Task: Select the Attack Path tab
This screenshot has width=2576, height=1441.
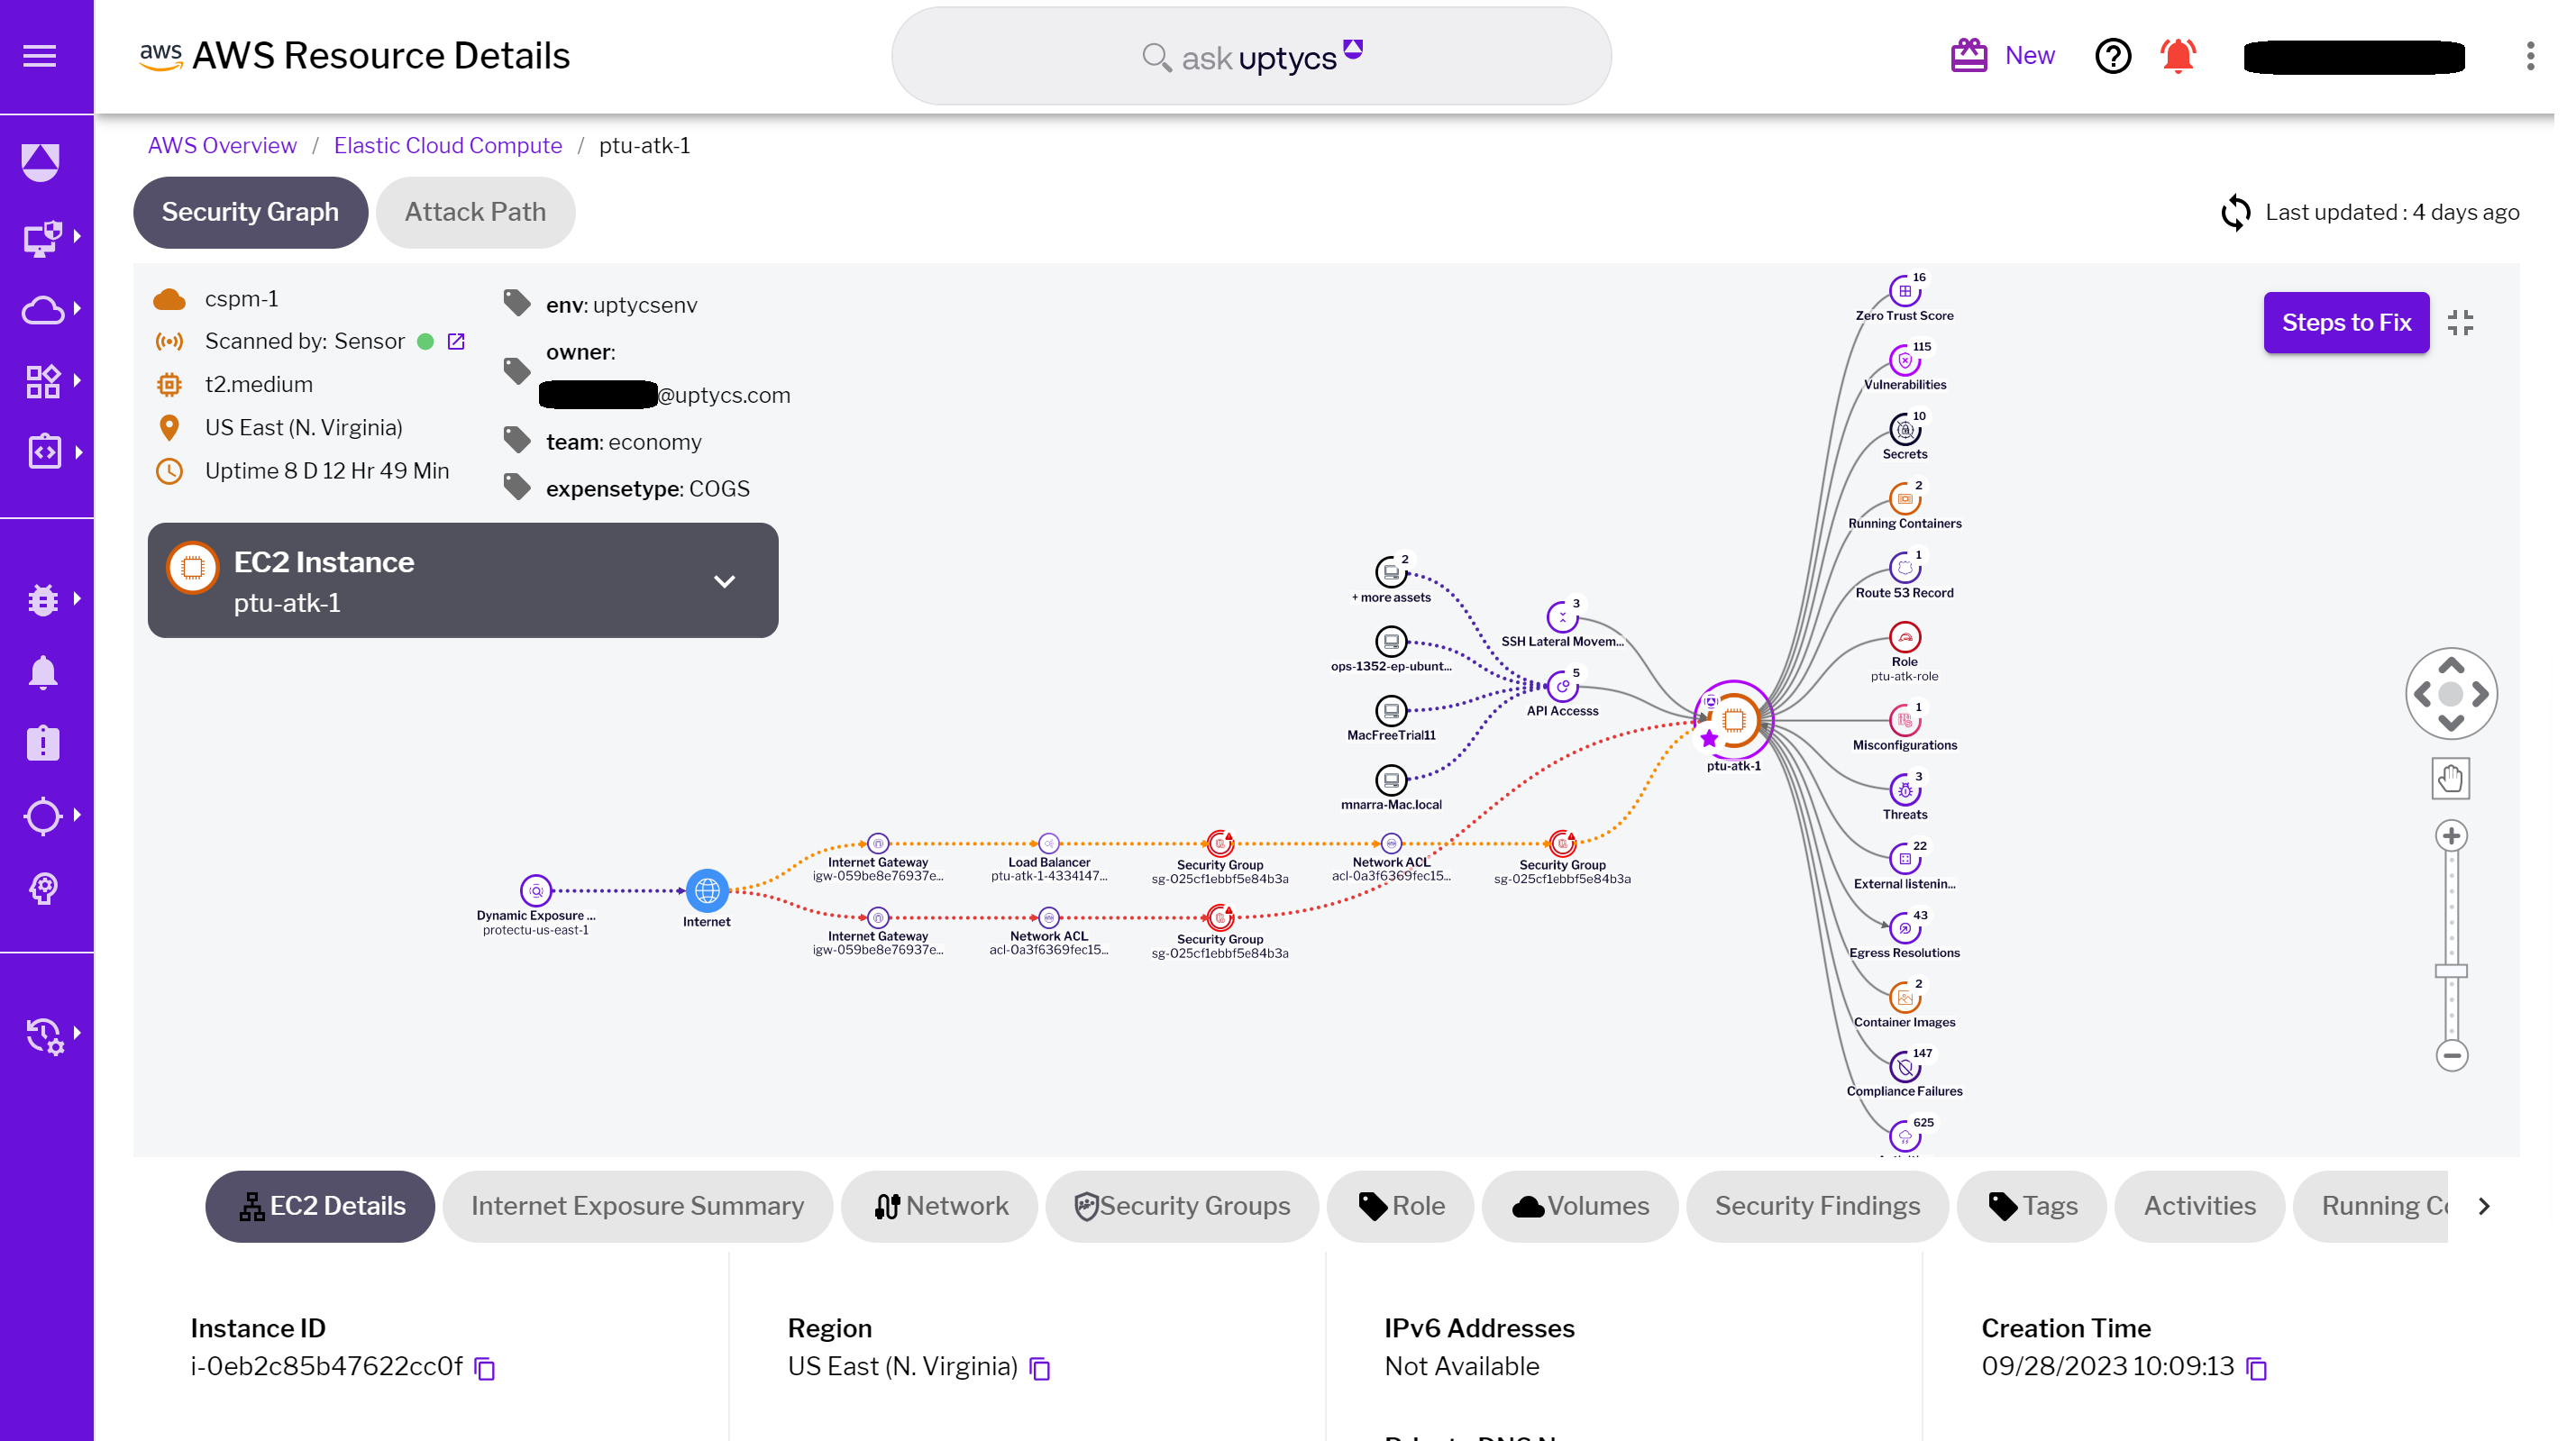Action: tap(474, 212)
